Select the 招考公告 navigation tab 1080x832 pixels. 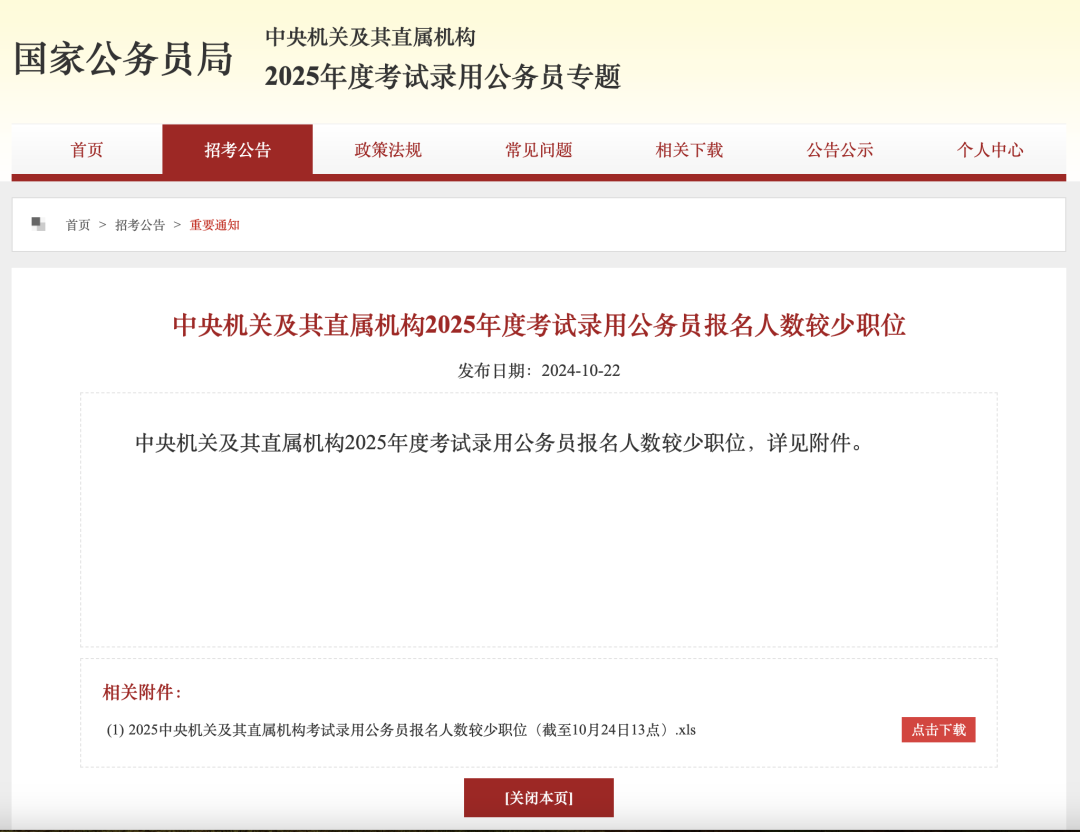click(x=238, y=149)
